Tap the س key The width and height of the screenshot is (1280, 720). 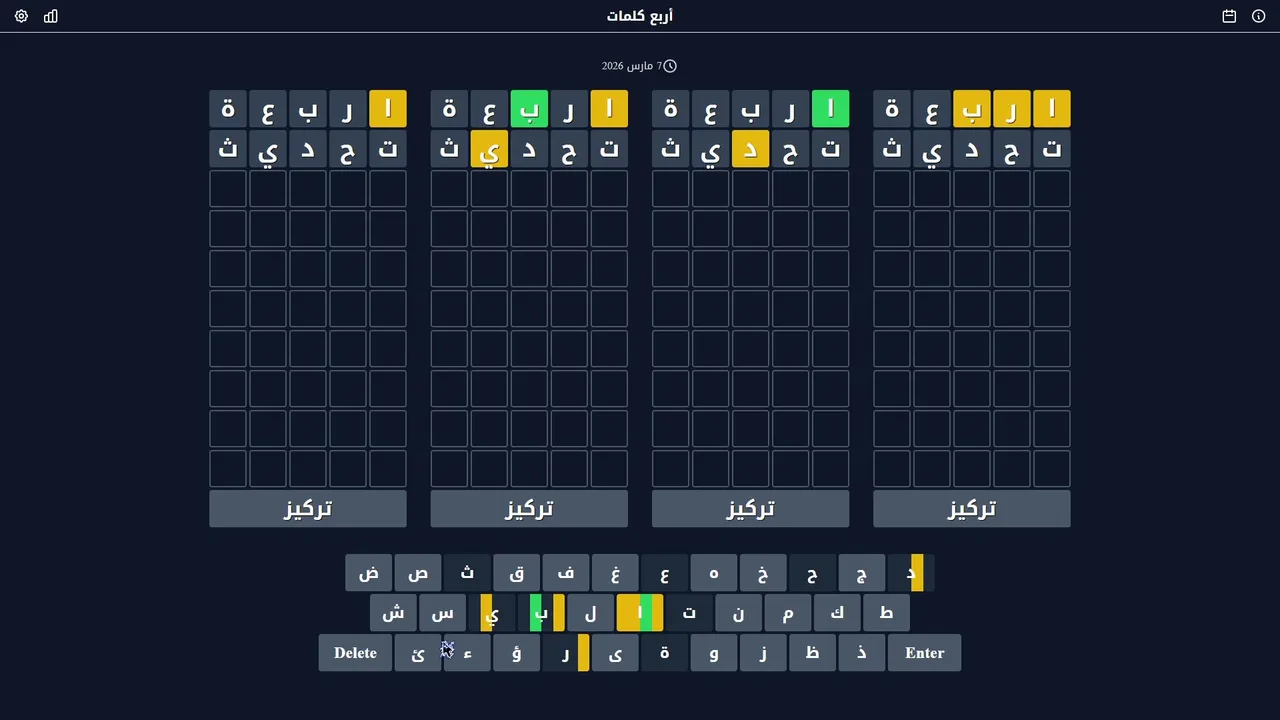tap(442, 613)
